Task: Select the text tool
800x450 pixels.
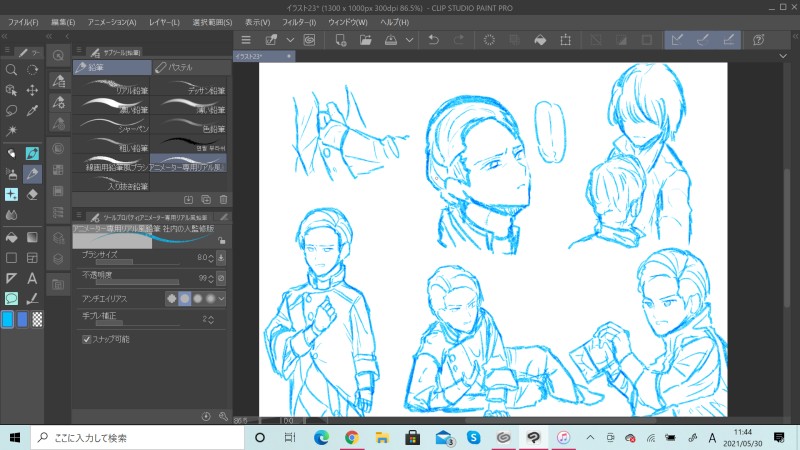Action: pyautogui.click(x=32, y=278)
